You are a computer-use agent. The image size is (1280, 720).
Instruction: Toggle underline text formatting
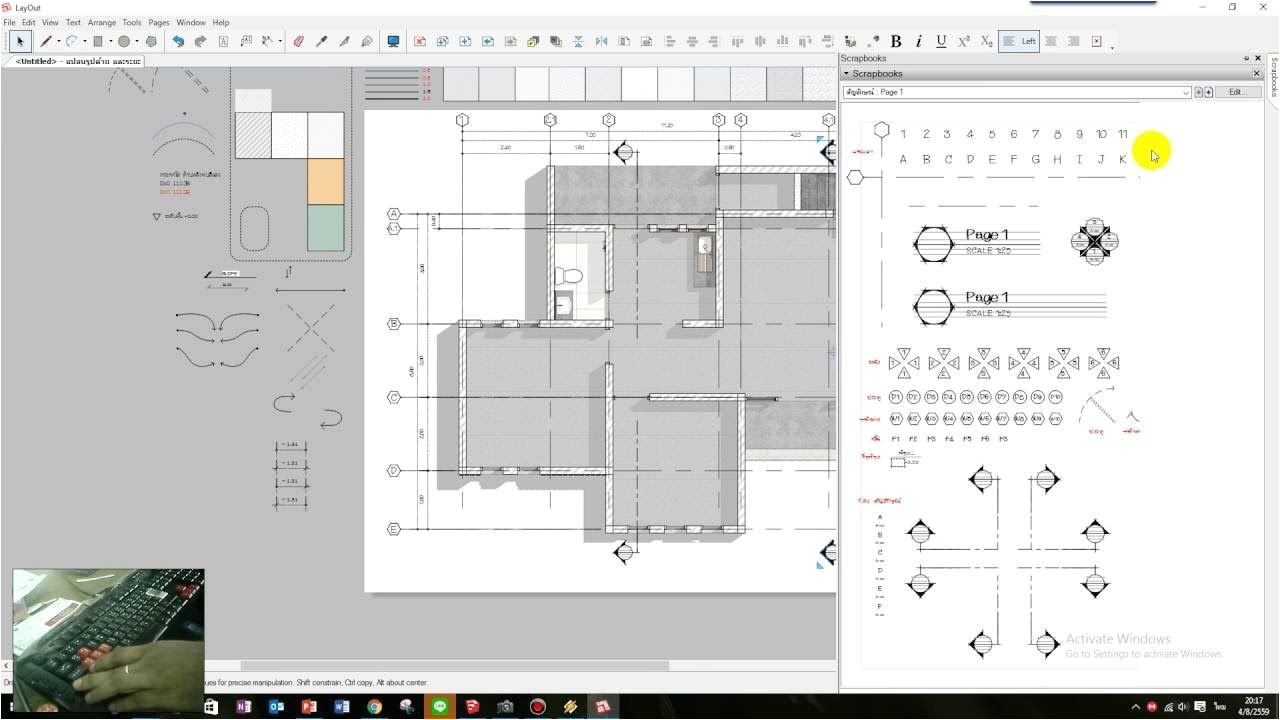(x=941, y=41)
